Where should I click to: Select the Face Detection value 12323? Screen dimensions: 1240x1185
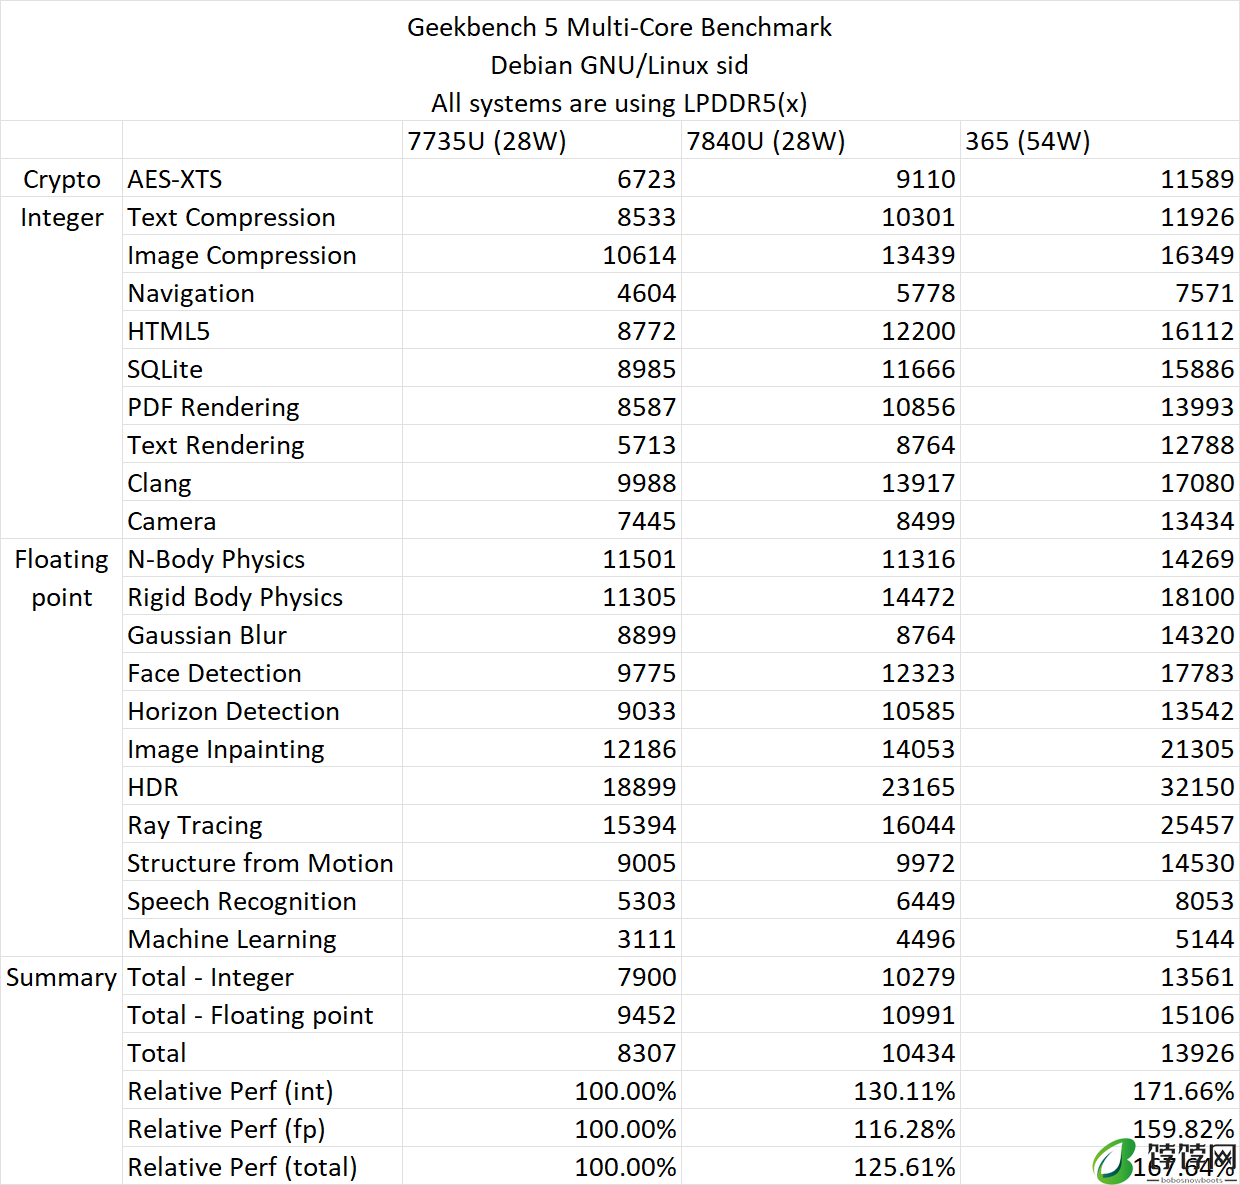918,673
